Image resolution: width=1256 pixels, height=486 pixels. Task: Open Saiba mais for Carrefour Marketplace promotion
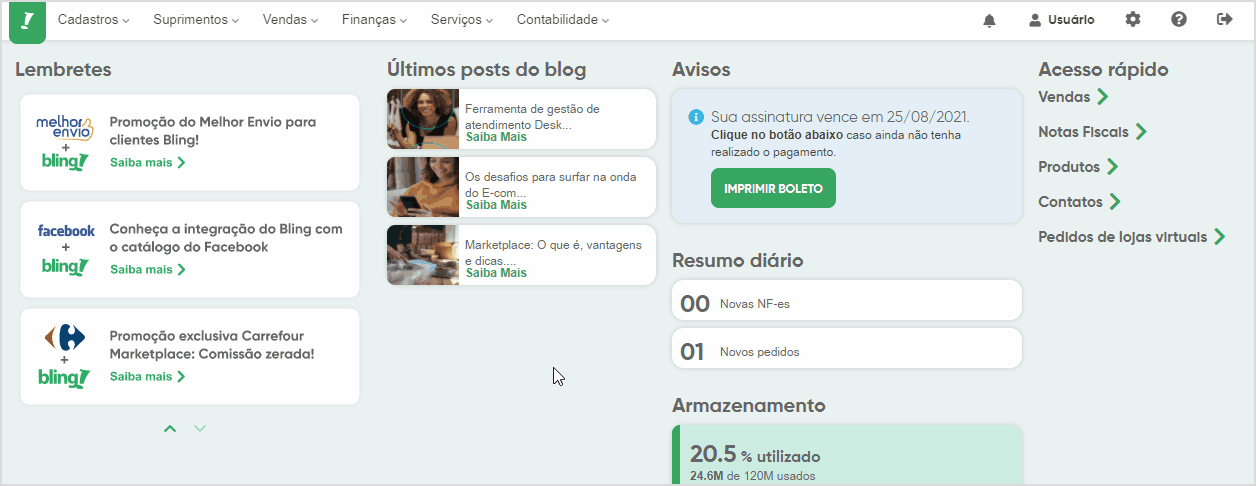point(148,377)
